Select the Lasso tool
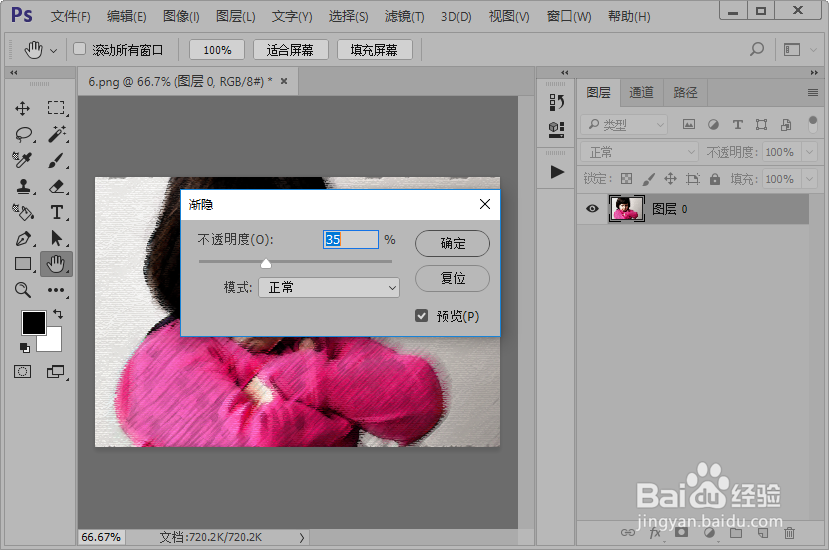Viewport: 829px width, 550px height. tap(24, 134)
